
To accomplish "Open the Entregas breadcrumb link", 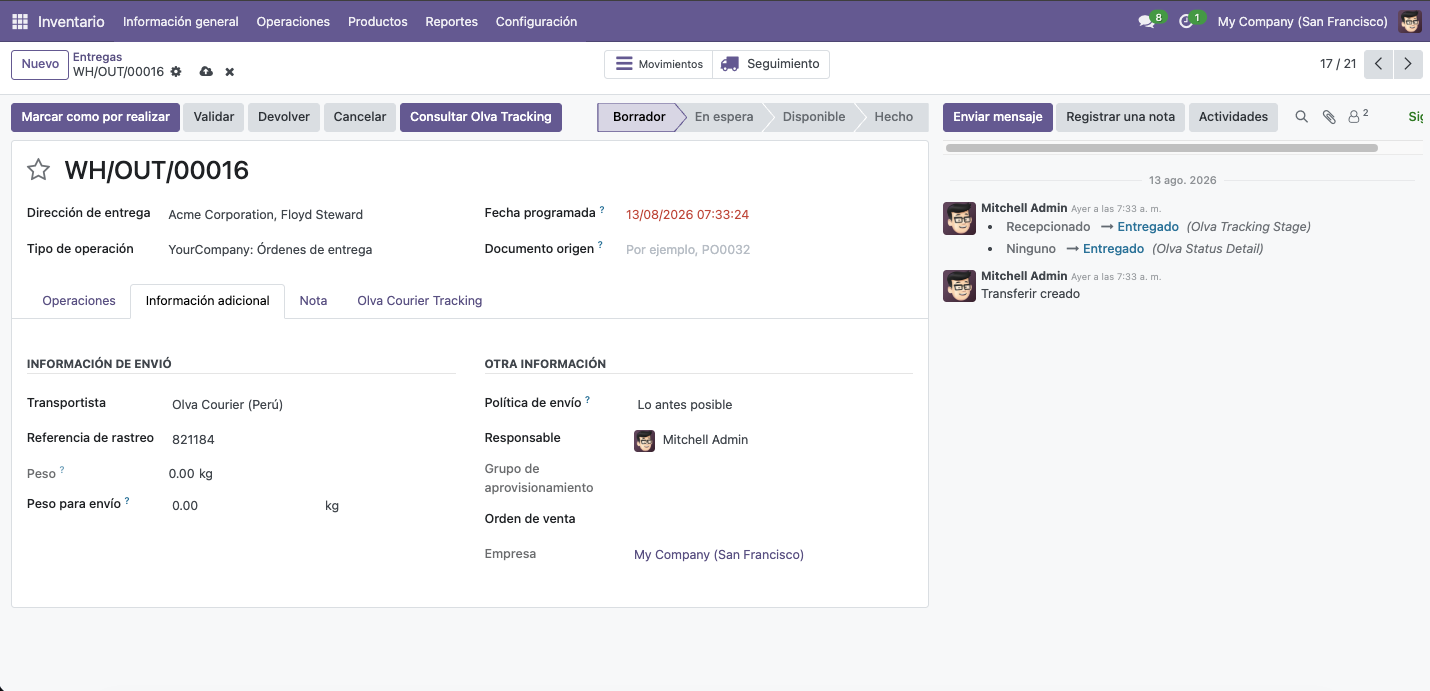I will (x=97, y=57).
